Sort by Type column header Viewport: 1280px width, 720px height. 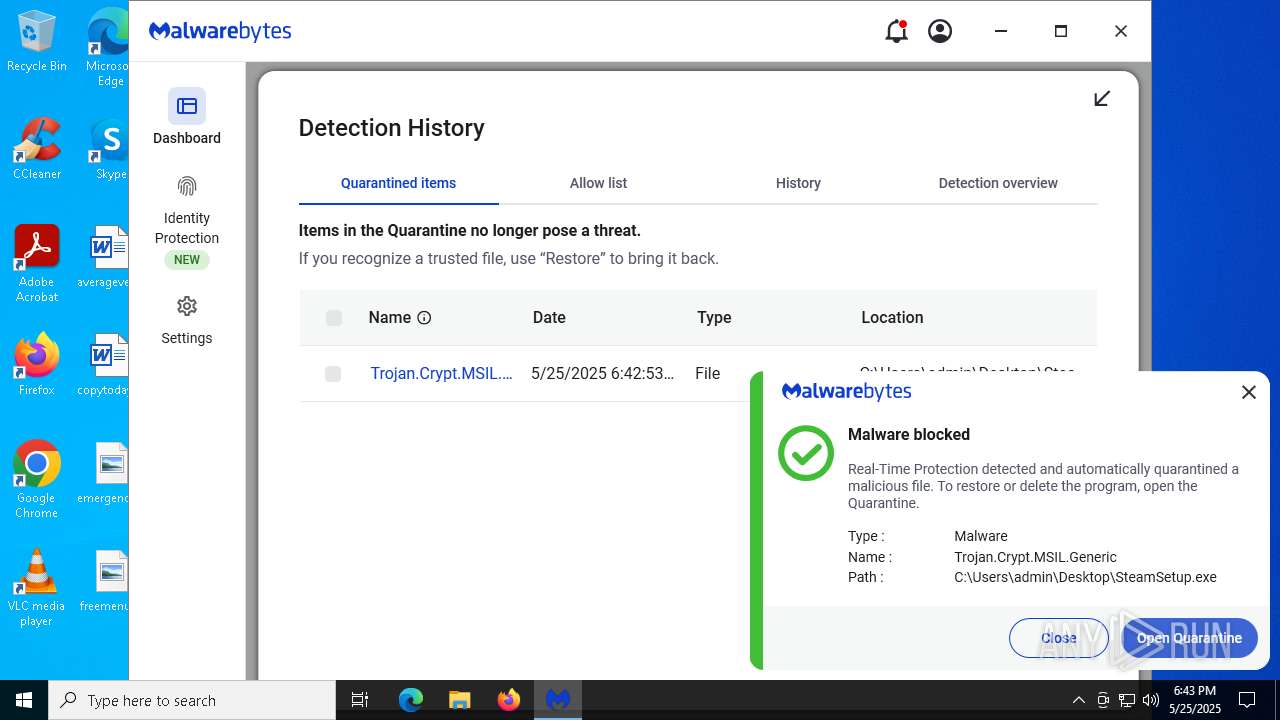(714, 317)
